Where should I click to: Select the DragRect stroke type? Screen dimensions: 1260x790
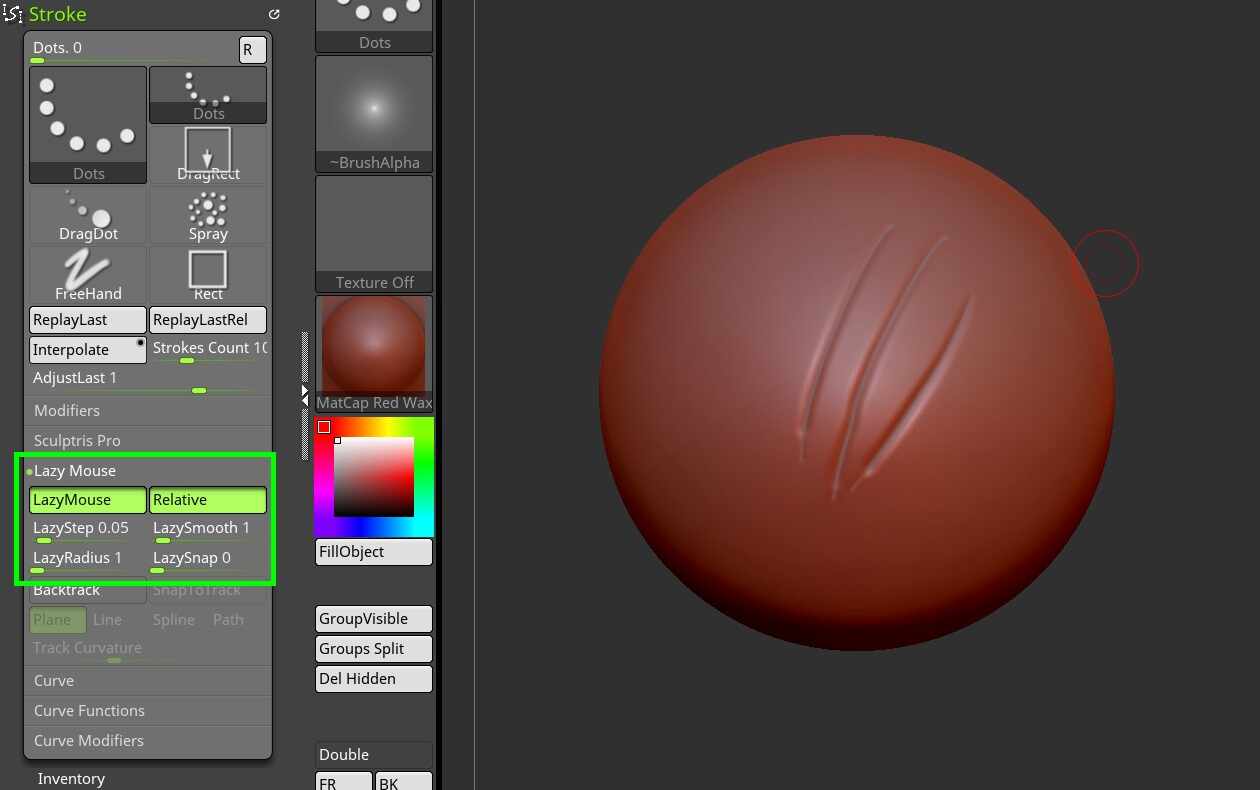click(207, 155)
